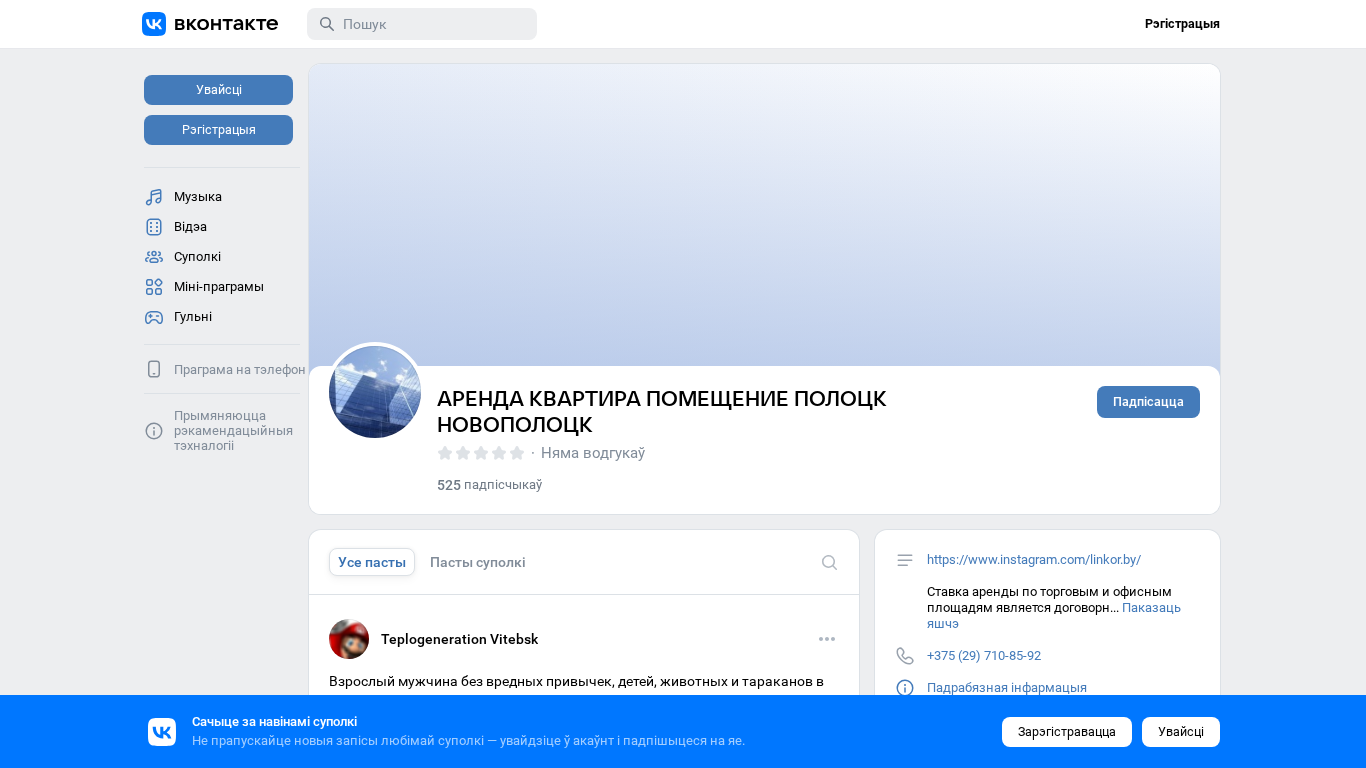Open the three-dot menu on Teplogeneration Vitebsk post

coord(827,639)
